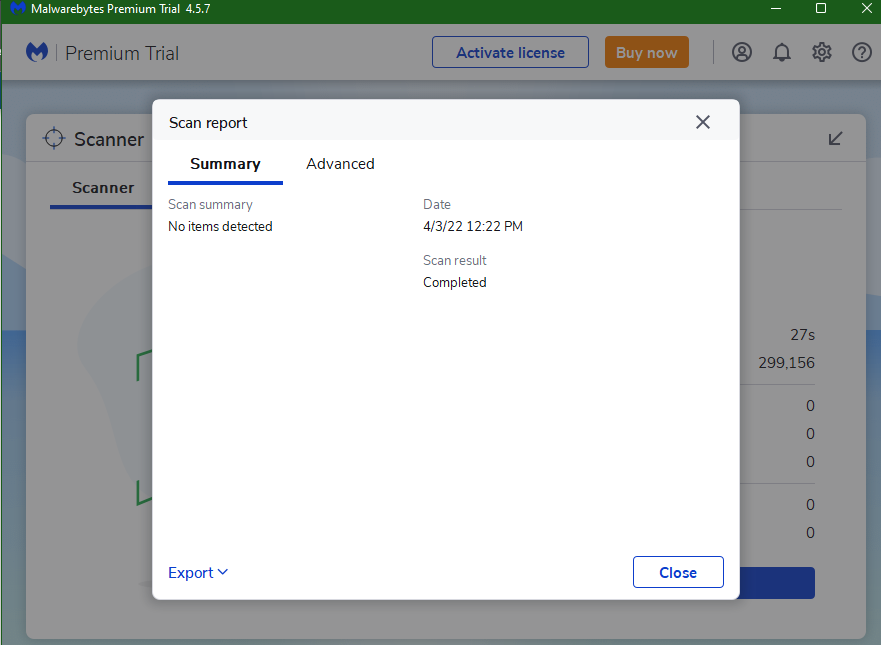The height and width of the screenshot is (645, 881).
Task: Click the 'Completed' scan result text
Action: 455,283
